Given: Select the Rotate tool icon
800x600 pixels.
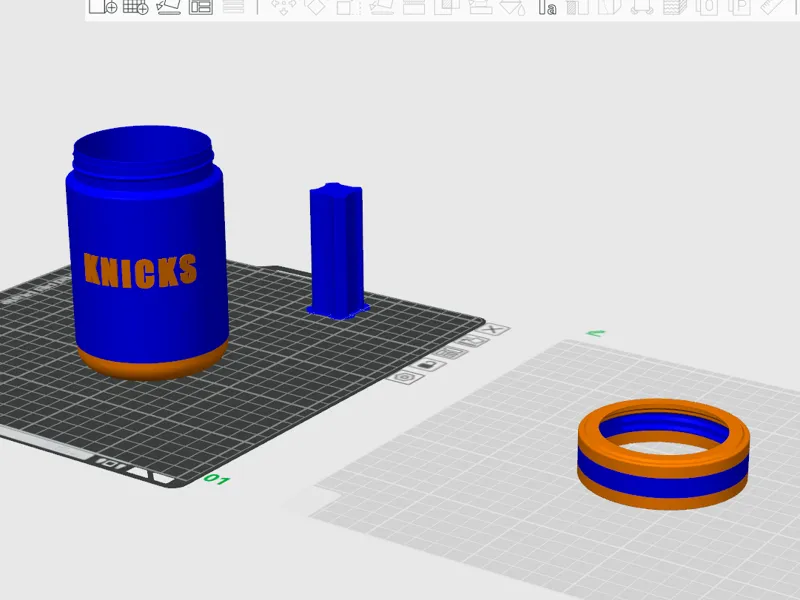Looking at the screenshot, I should click(316, 7).
